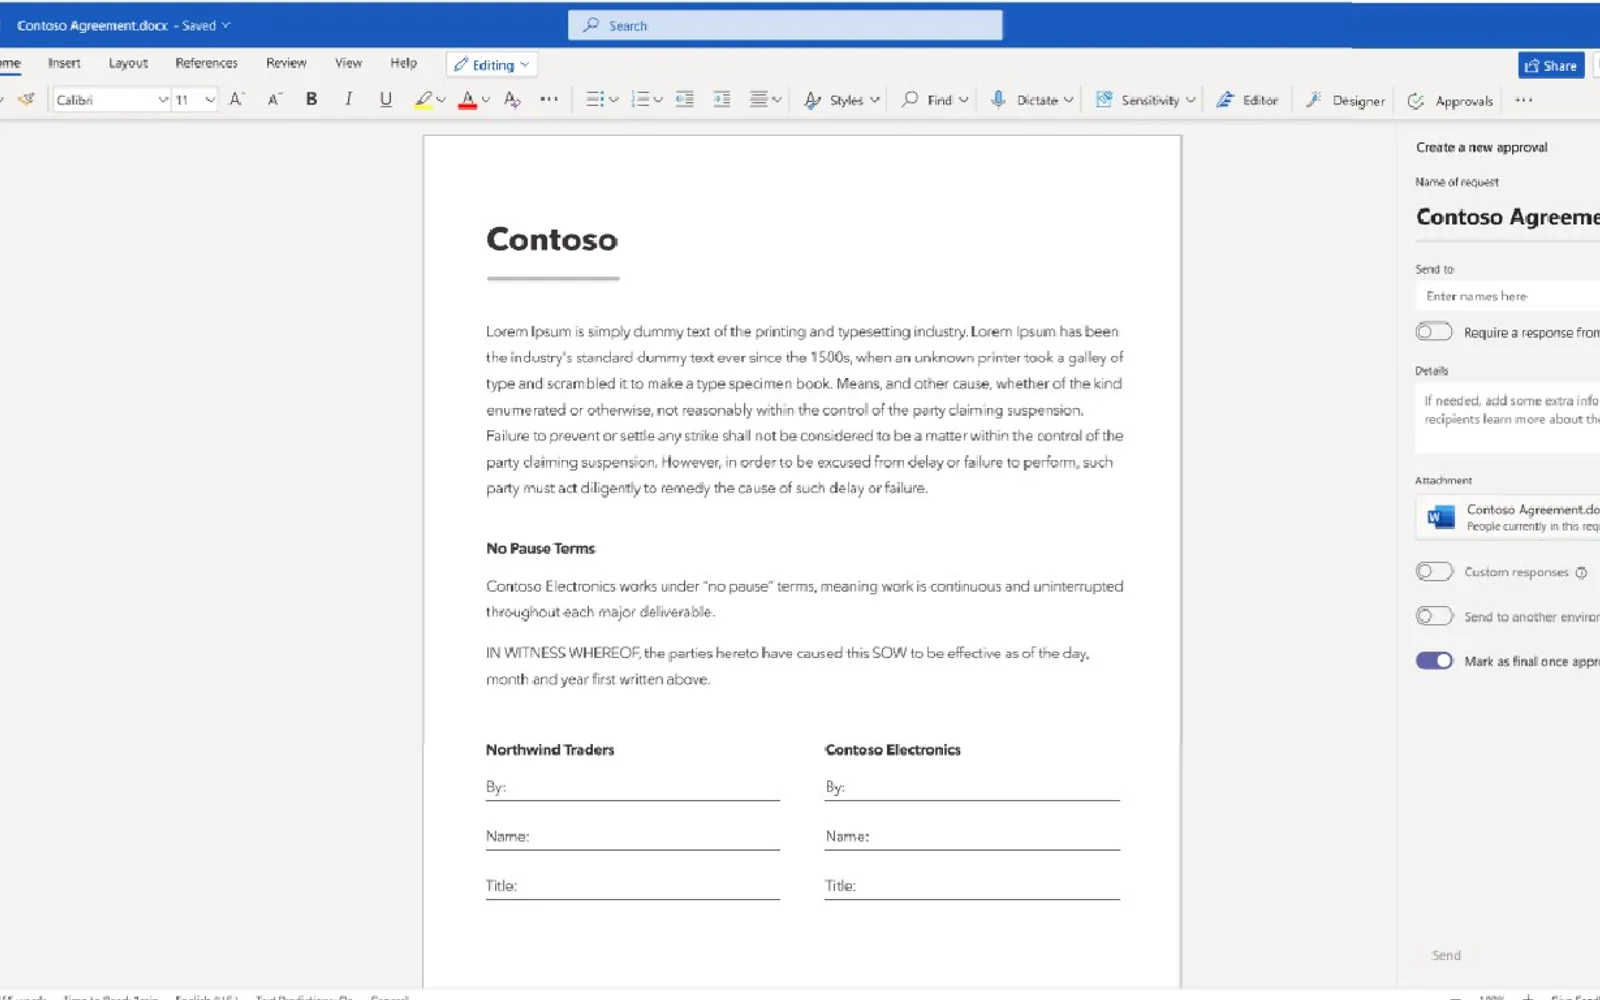Click the clear formatting icon
The height and width of the screenshot is (1000, 1600).
tap(512, 99)
